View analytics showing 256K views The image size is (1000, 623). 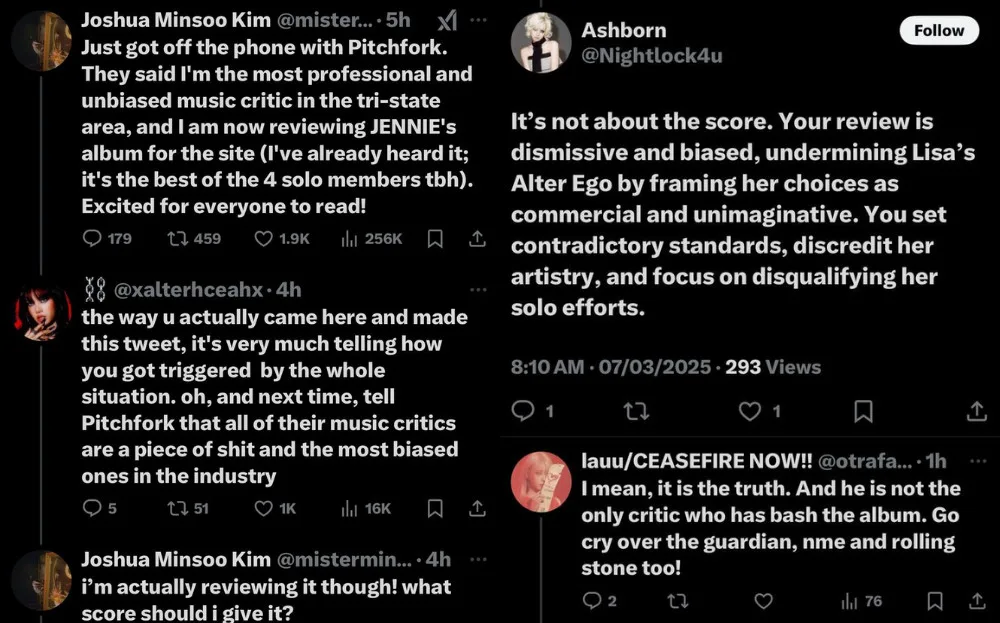click(x=350, y=238)
